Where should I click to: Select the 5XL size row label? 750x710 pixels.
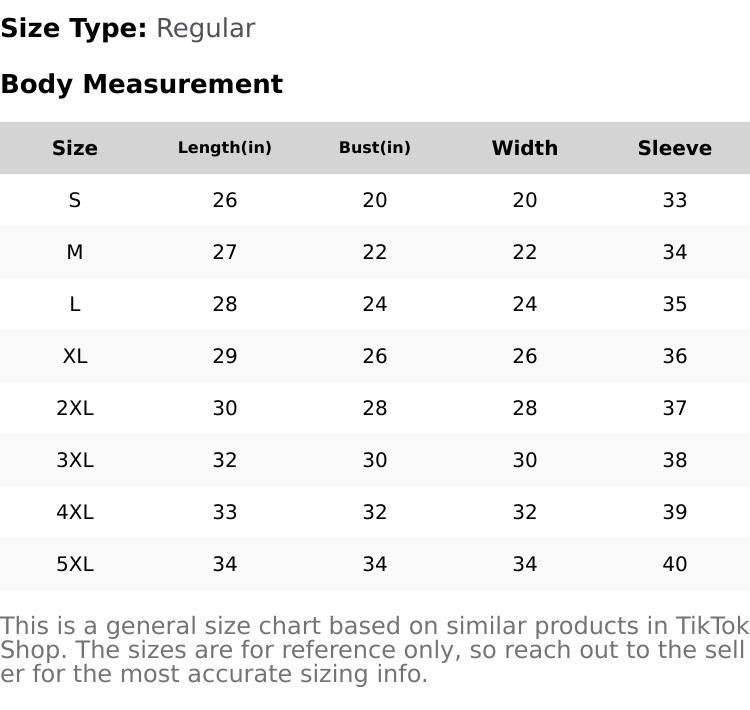[x=75, y=564]
